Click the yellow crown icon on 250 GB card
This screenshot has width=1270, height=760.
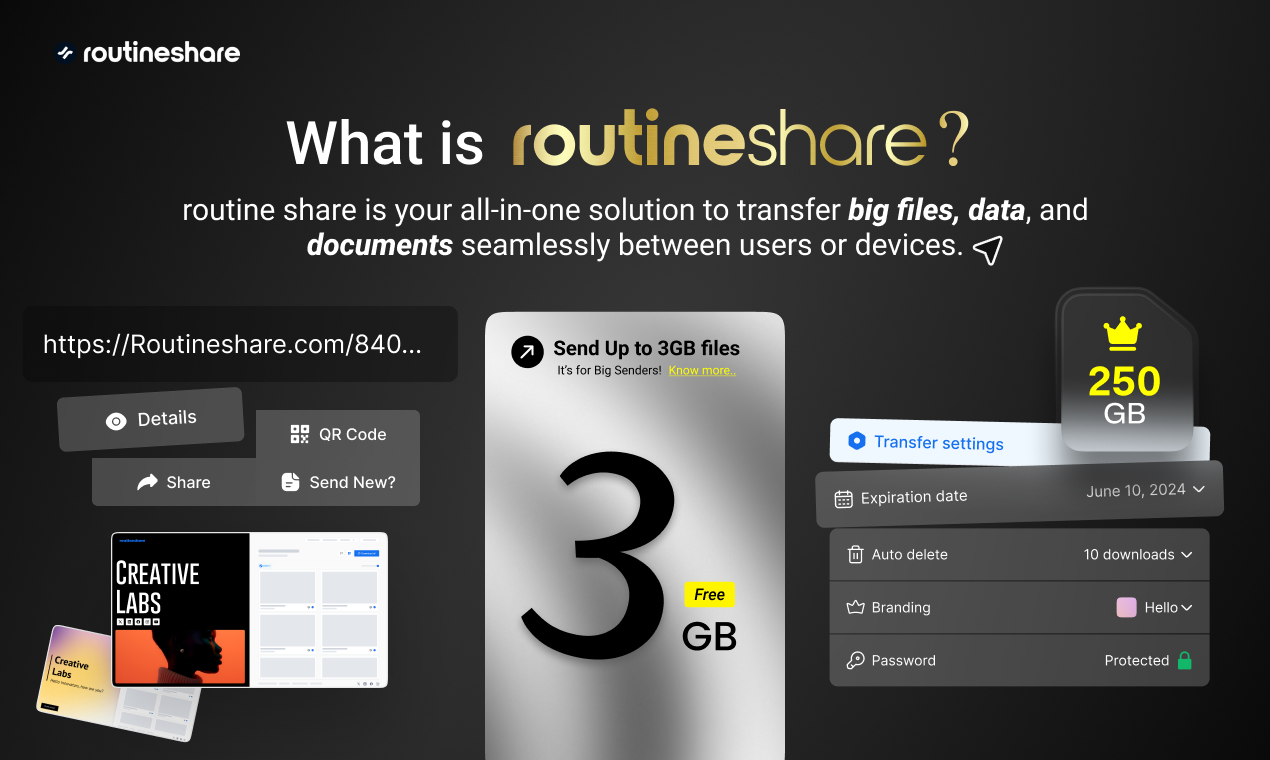tap(1124, 334)
